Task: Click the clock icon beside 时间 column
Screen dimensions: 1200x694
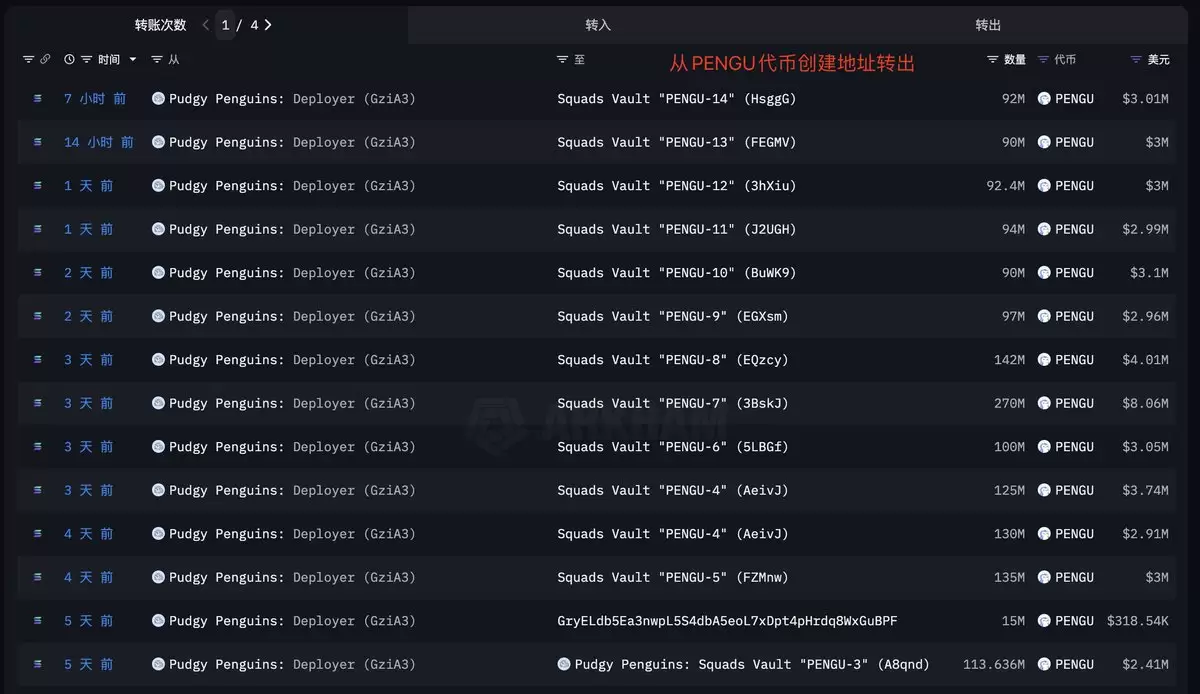Action: [x=69, y=60]
